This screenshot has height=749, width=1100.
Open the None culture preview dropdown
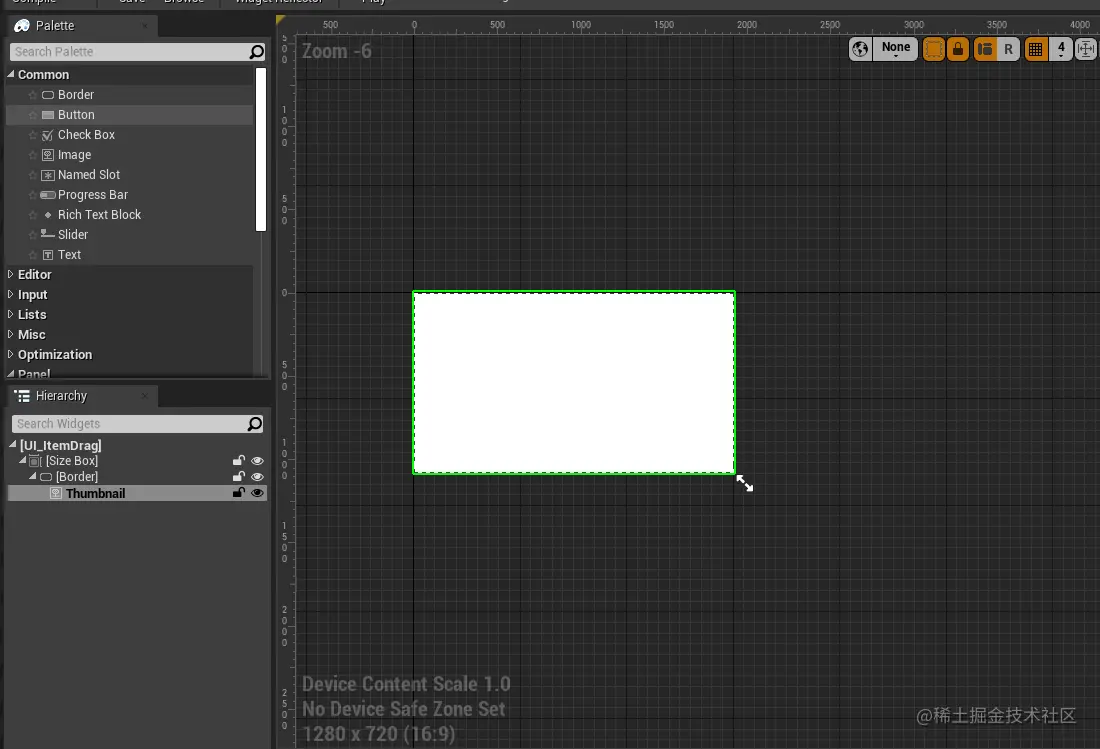click(895, 49)
